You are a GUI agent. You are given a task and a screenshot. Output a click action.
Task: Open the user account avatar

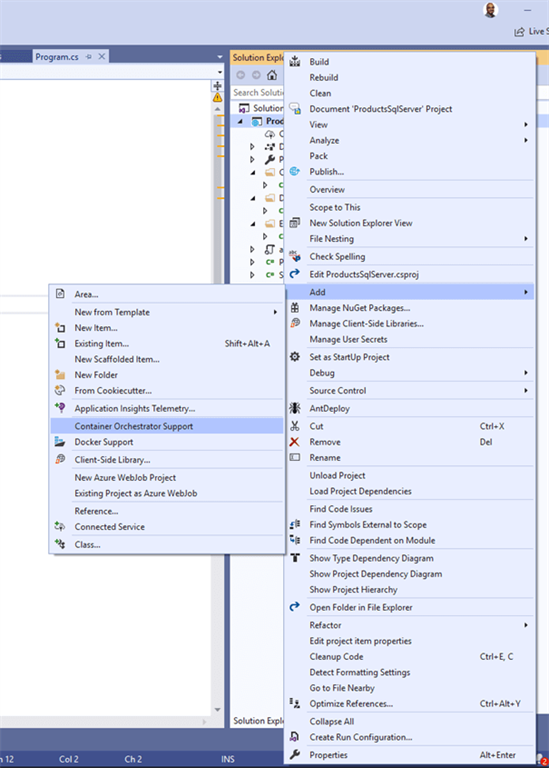tap(490, 9)
